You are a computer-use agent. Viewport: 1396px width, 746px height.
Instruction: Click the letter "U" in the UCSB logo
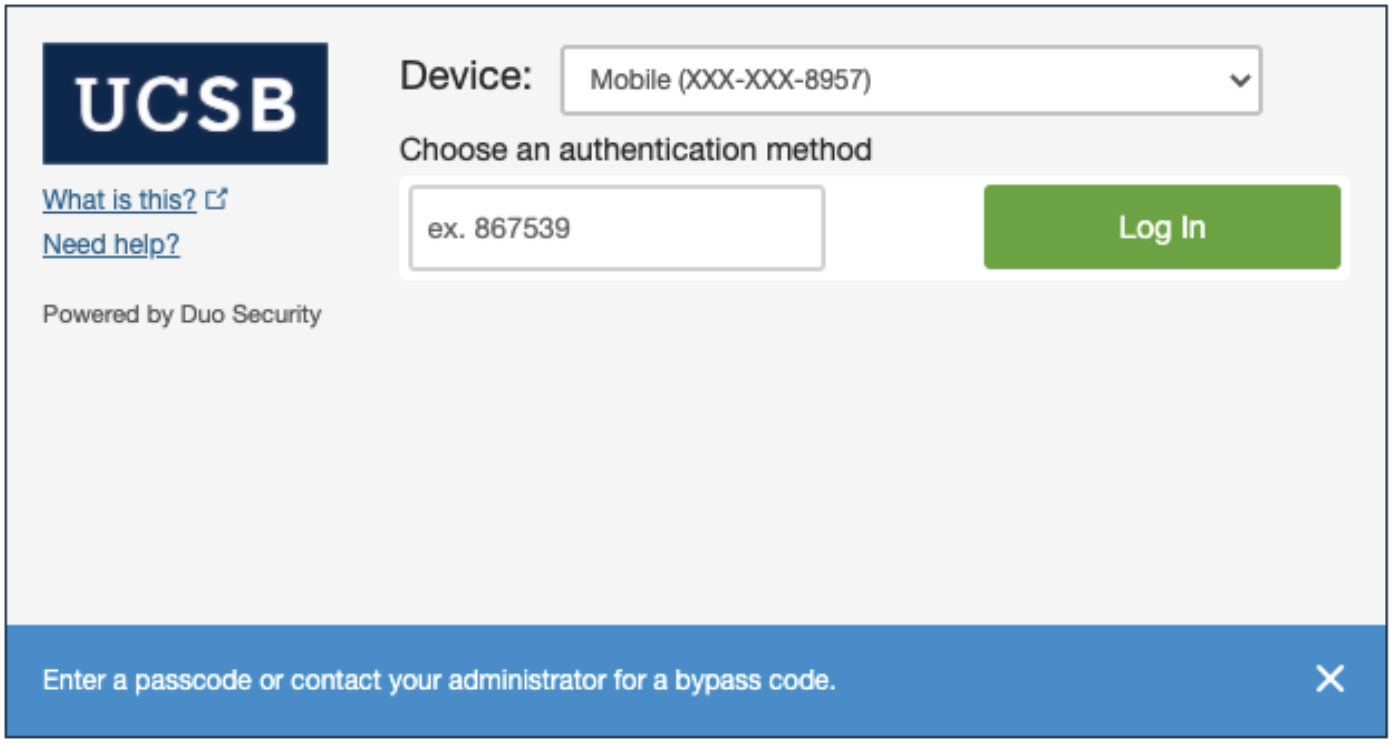(x=100, y=104)
